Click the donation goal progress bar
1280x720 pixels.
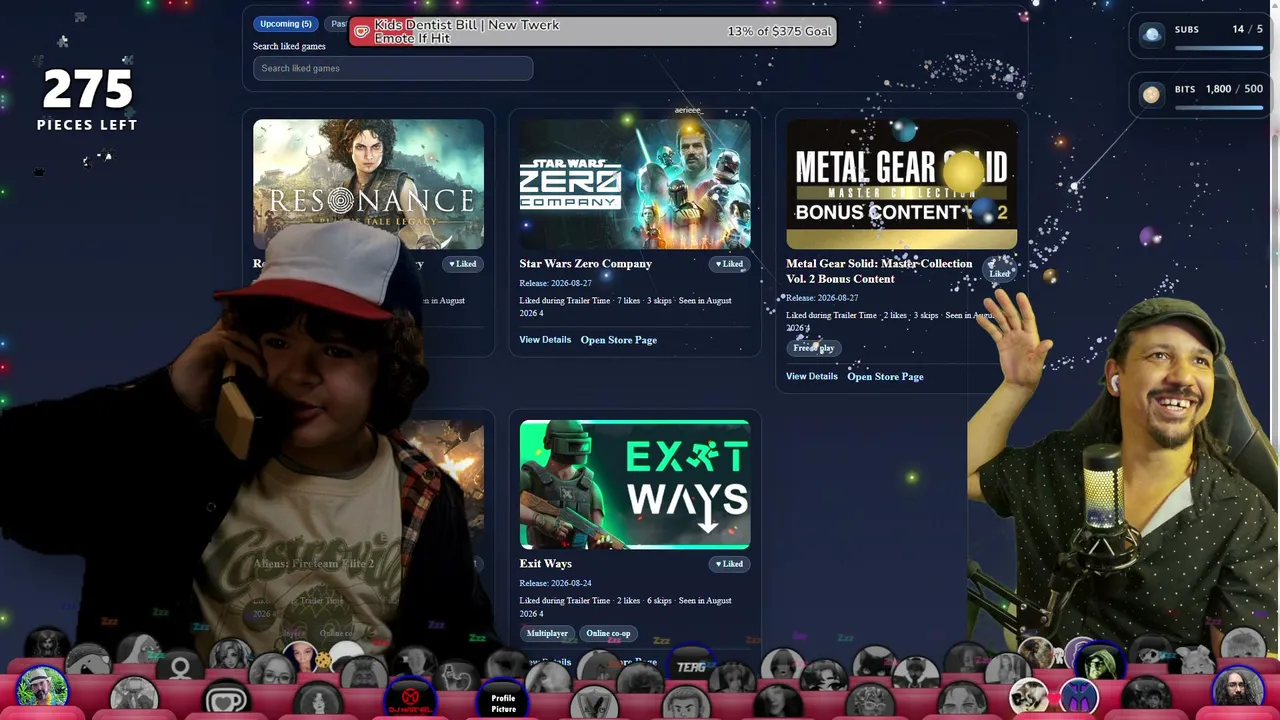coord(593,31)
